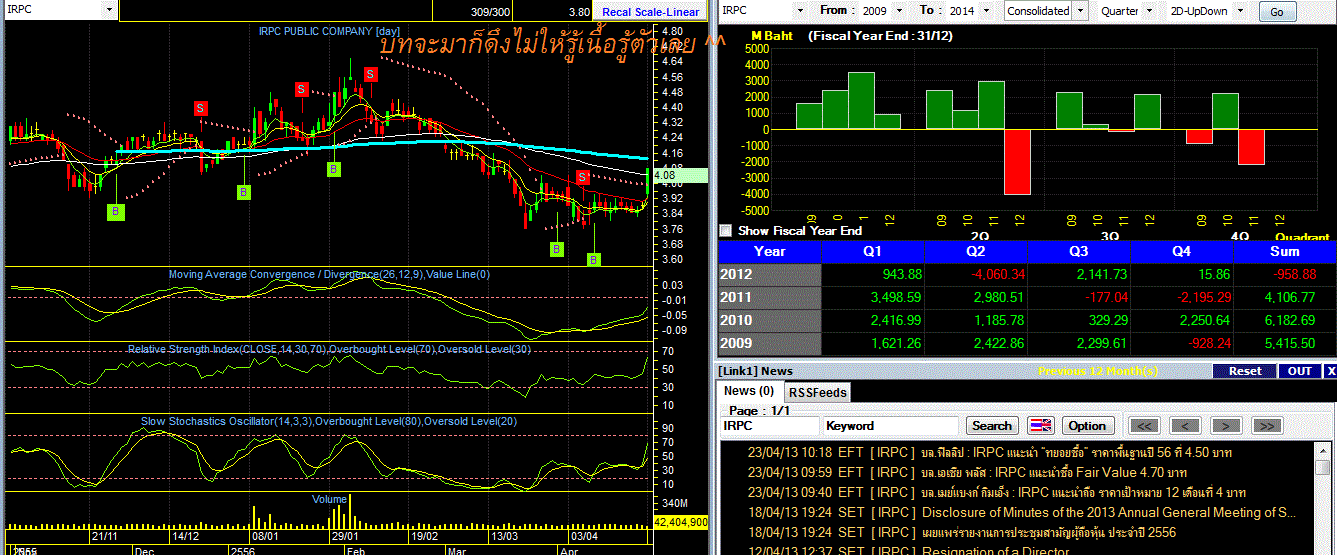
Task: Open Disclosure of Minutes of 2013 AGM news
Action: click(1018, 512)
